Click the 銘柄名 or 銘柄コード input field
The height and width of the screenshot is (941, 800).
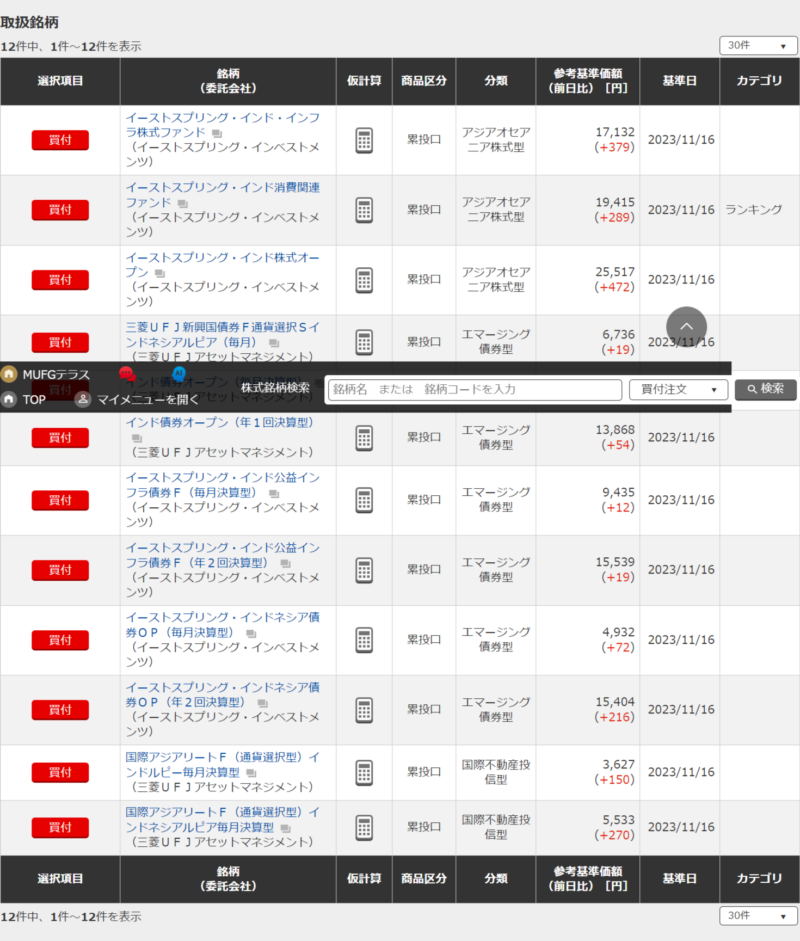(x=475, y=389)
